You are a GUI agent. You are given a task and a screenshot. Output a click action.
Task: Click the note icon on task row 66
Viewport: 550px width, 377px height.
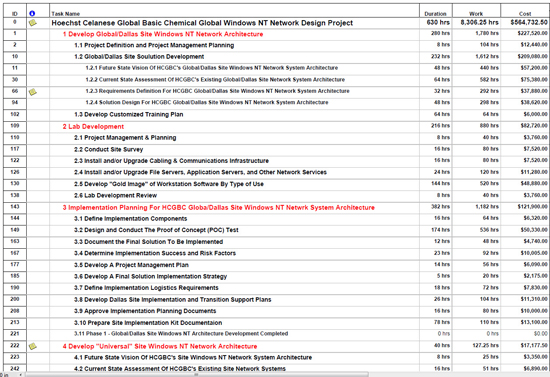point(33,92)
